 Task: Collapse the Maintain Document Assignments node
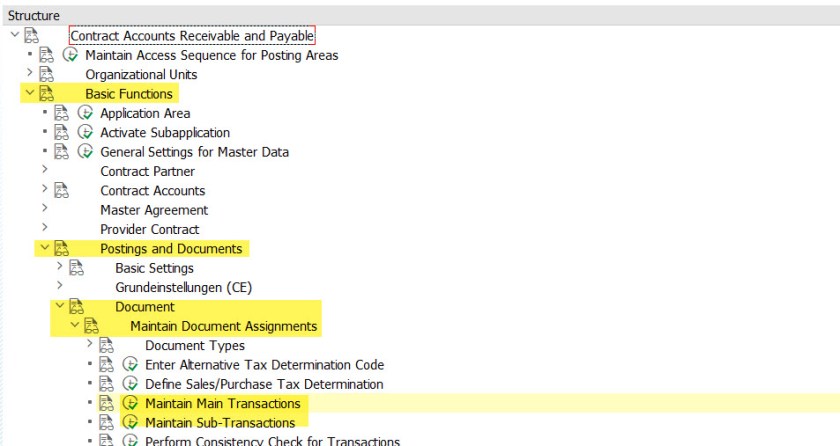point(74,325)
